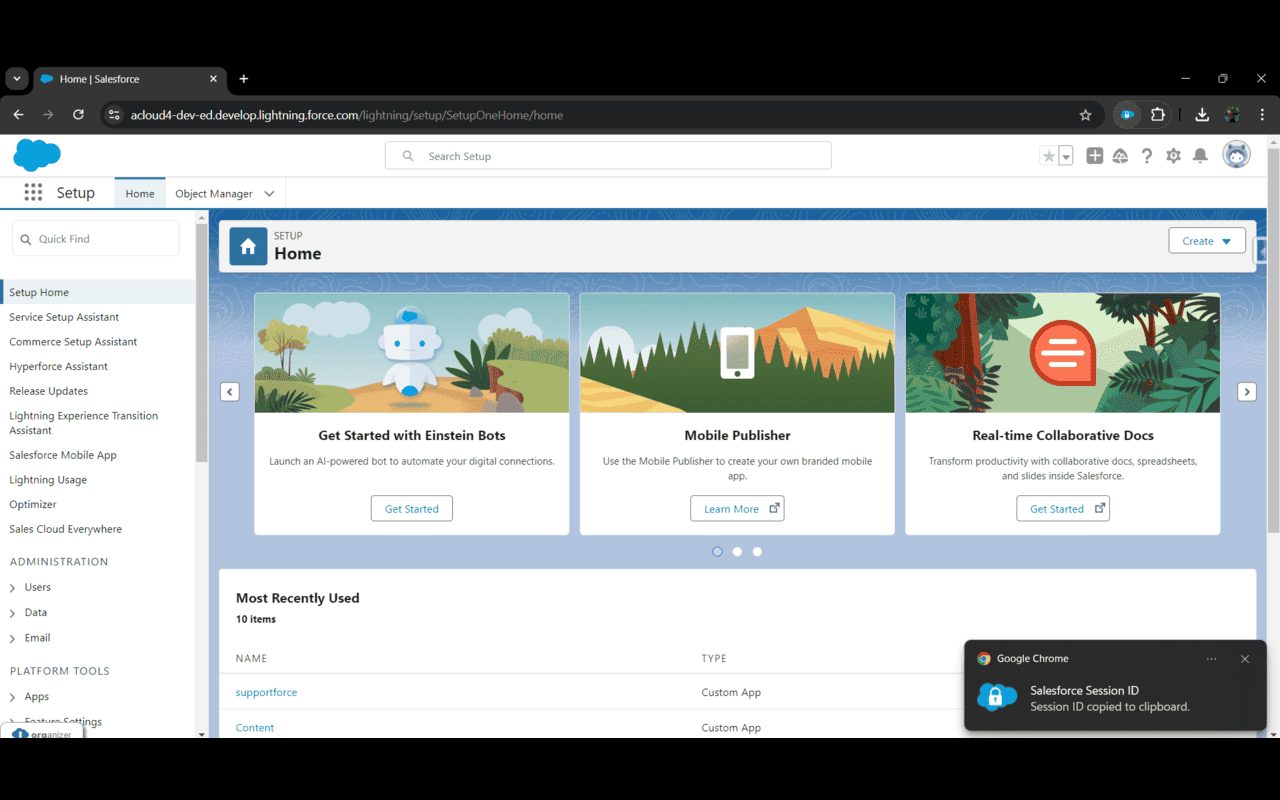Open the App Launcher waffle icon
1280x800 pixels.
click(33, 192)
